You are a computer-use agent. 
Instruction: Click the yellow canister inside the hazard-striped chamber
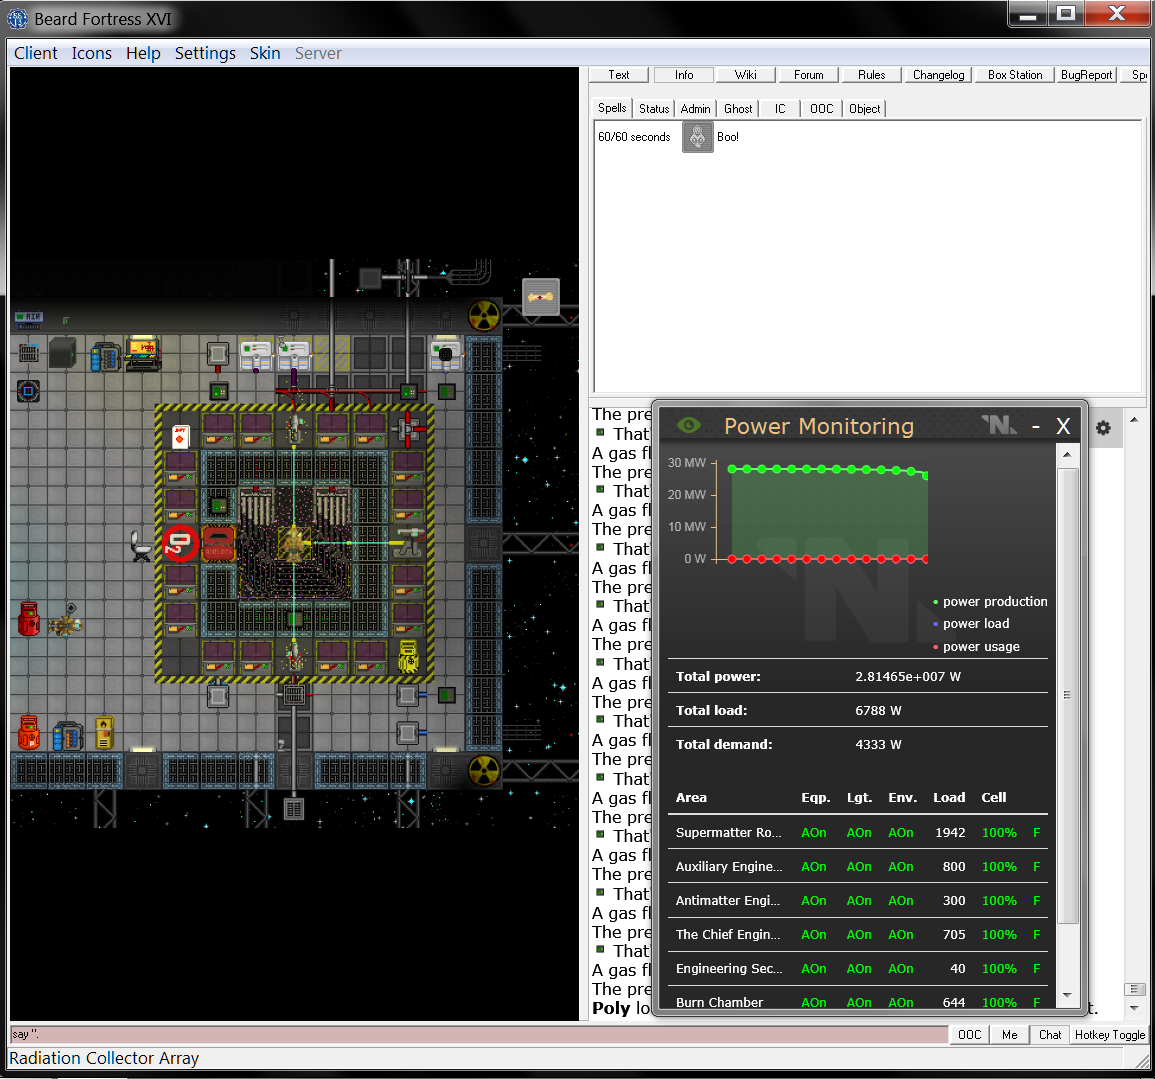click(408, 656)
